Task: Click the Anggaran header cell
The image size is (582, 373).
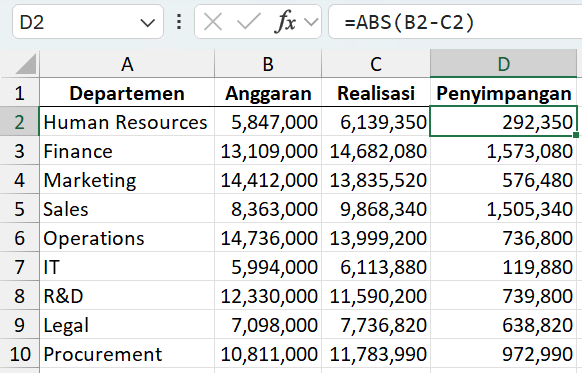Action: pyautogui.click(x=268, y=92)
